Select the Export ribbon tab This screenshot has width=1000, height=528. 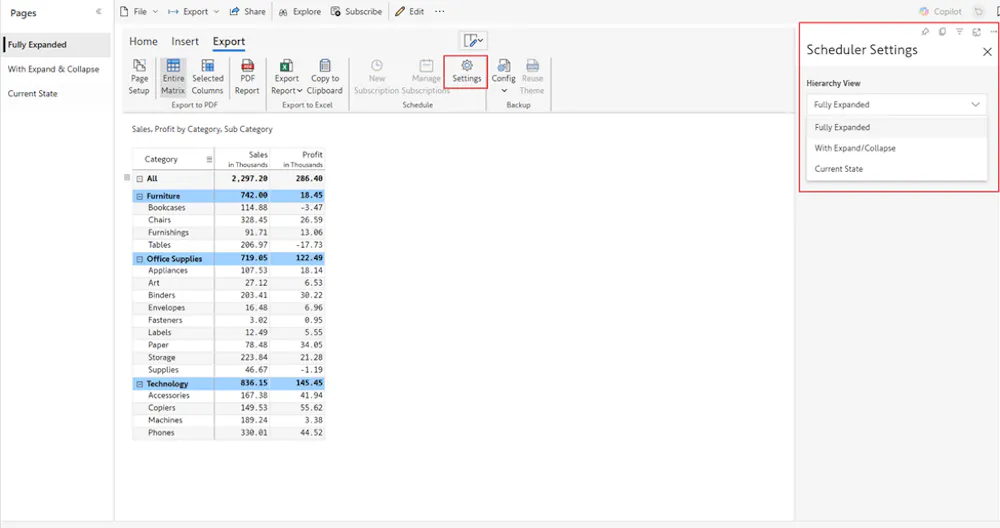(x=229, y=41)
